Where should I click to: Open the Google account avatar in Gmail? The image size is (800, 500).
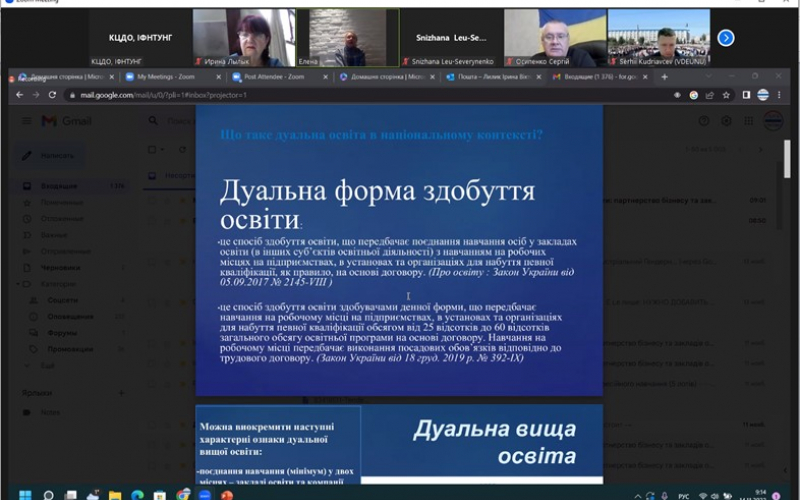[773, 121]
